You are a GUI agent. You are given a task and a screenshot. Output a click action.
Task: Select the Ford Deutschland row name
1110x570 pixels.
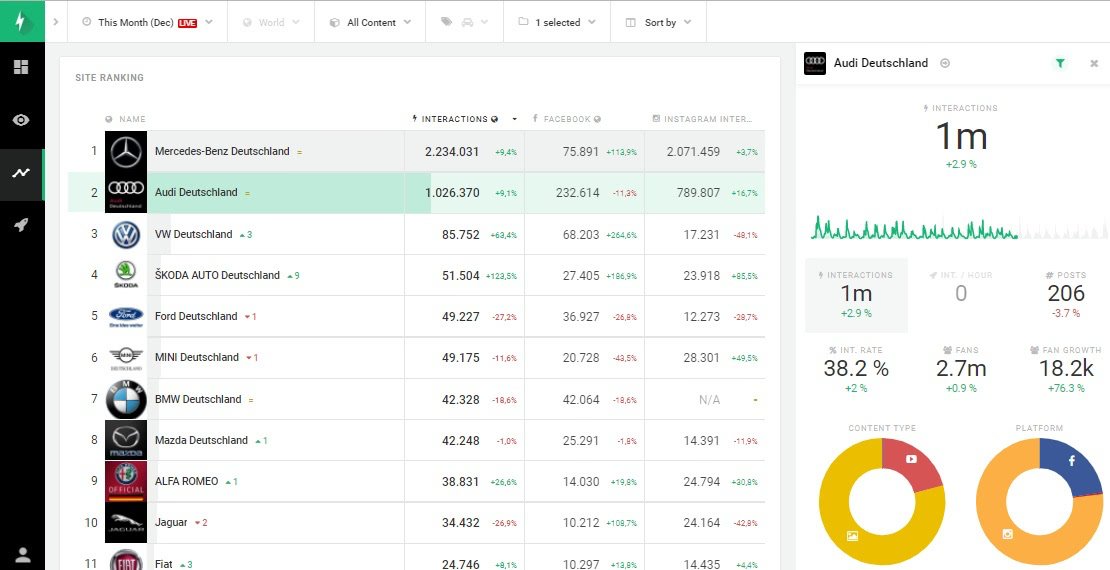coord(196,317)
